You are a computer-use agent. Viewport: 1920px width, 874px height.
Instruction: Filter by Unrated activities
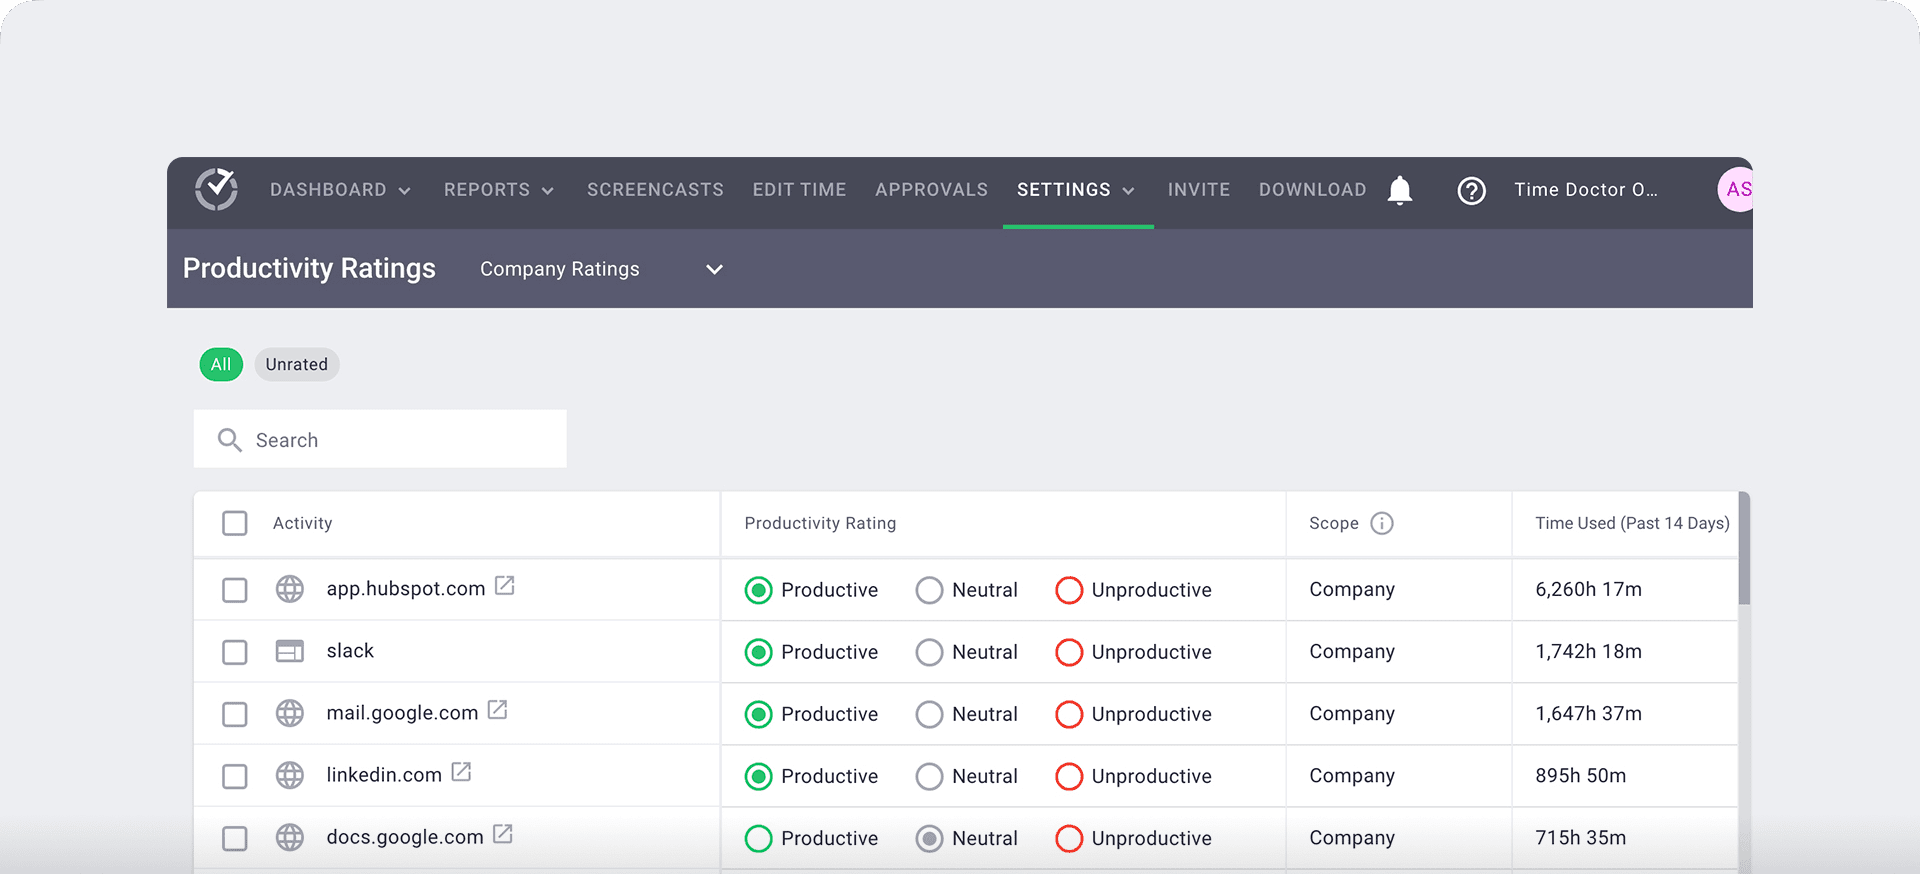pyautogui.click(x=296, y=365)
